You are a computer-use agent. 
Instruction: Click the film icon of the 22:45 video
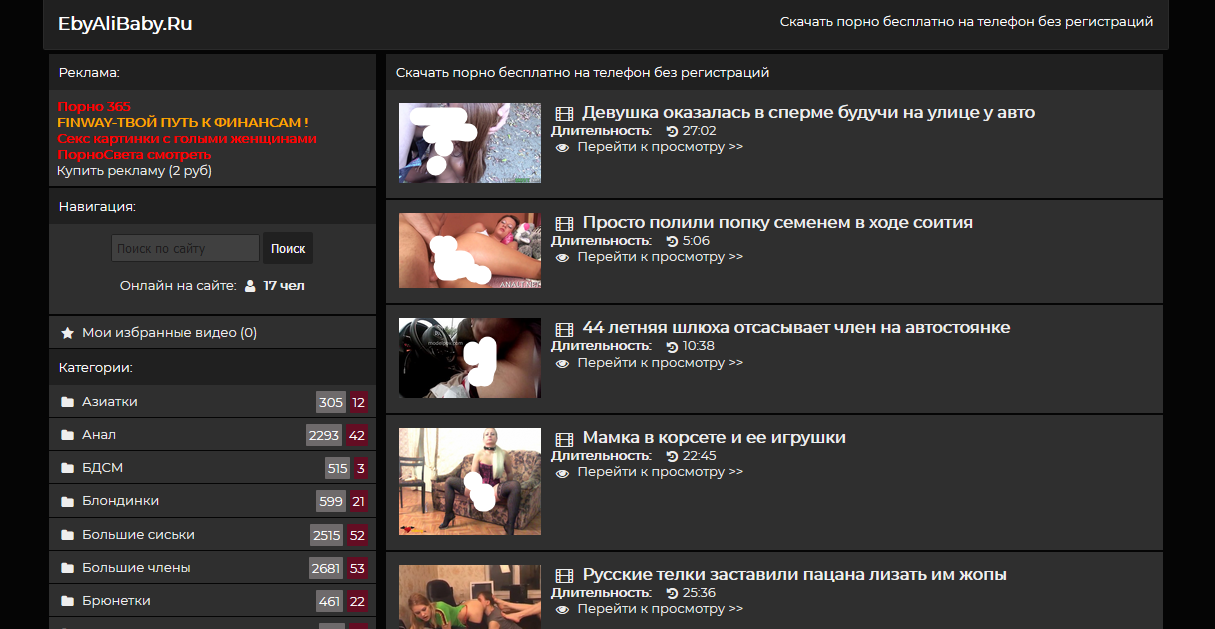click(x=564, y=439)
